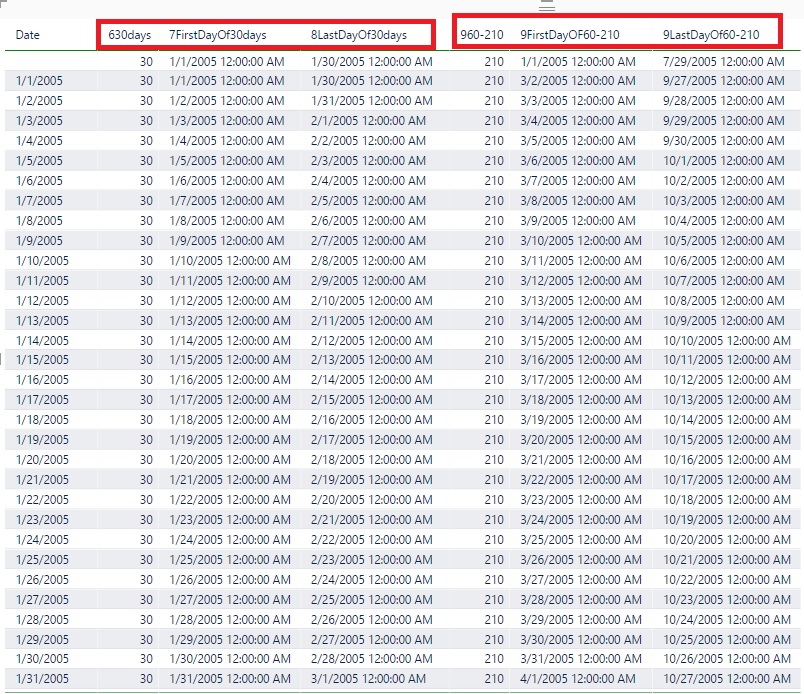Click the 1/23/2005 12:00:00 AM cell
Image resolution: width=804 pixels, height=694 pixels.
[x=230, y=520]
